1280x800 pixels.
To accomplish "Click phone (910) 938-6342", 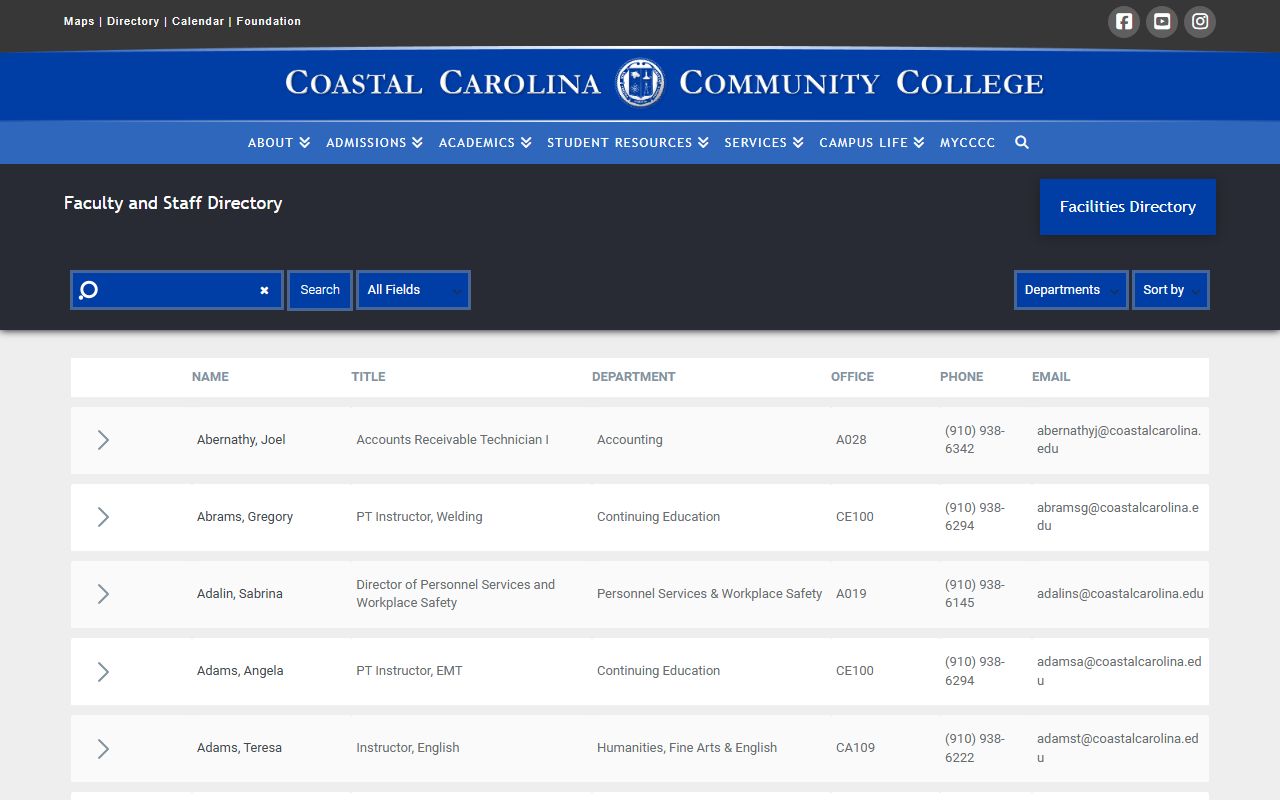I will pyautogui.click(x=975, y=440).
